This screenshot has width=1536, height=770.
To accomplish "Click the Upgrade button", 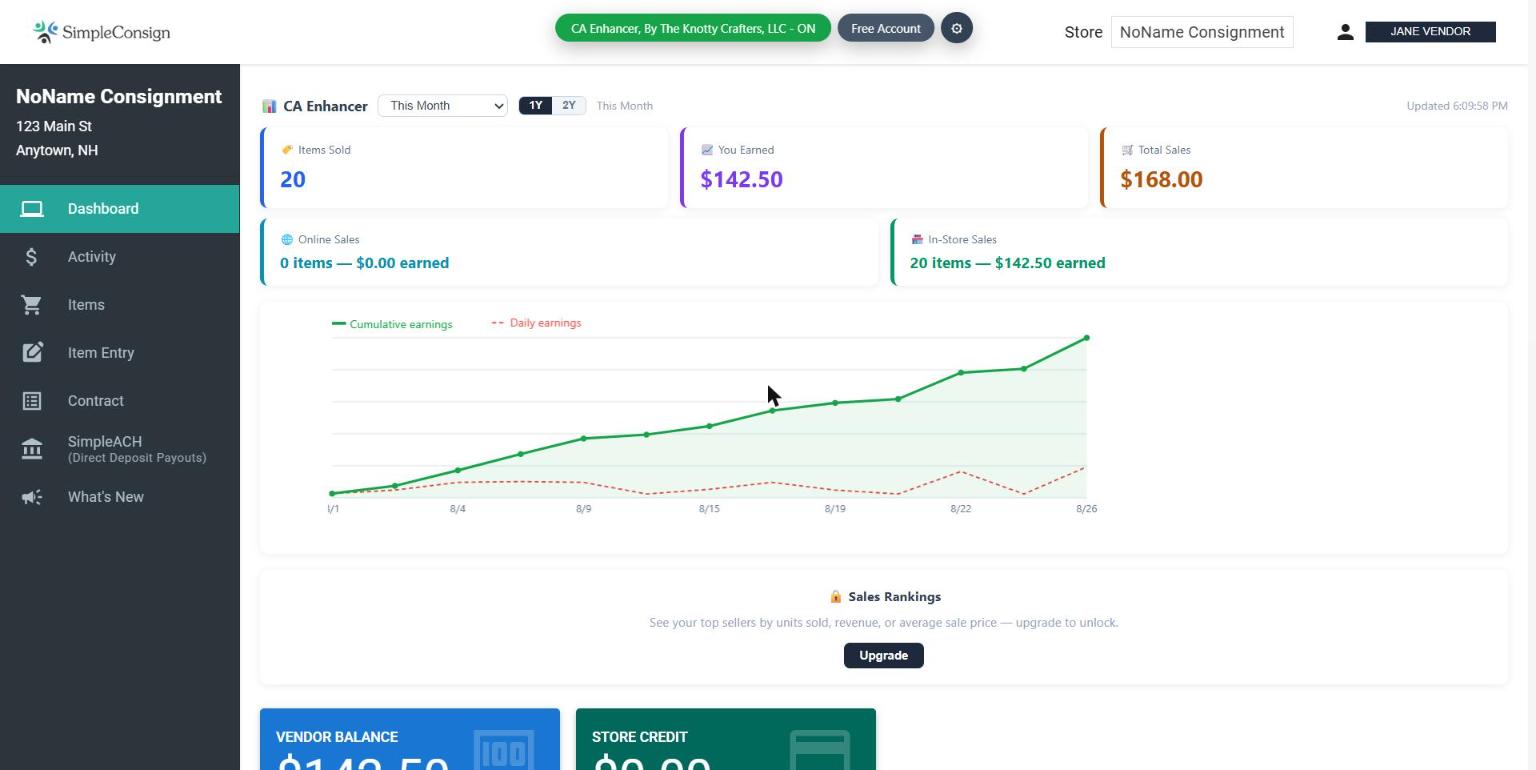I will [884, 656].
